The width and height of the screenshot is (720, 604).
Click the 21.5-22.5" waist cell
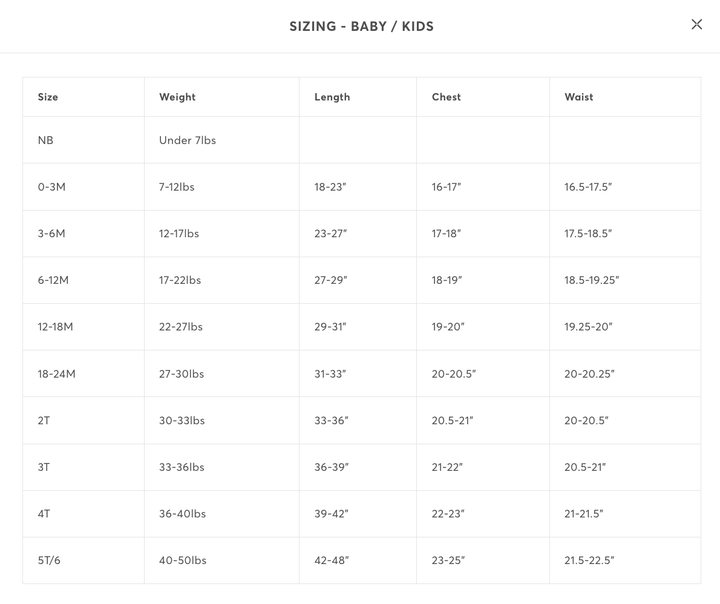click(x=589, y=560)
